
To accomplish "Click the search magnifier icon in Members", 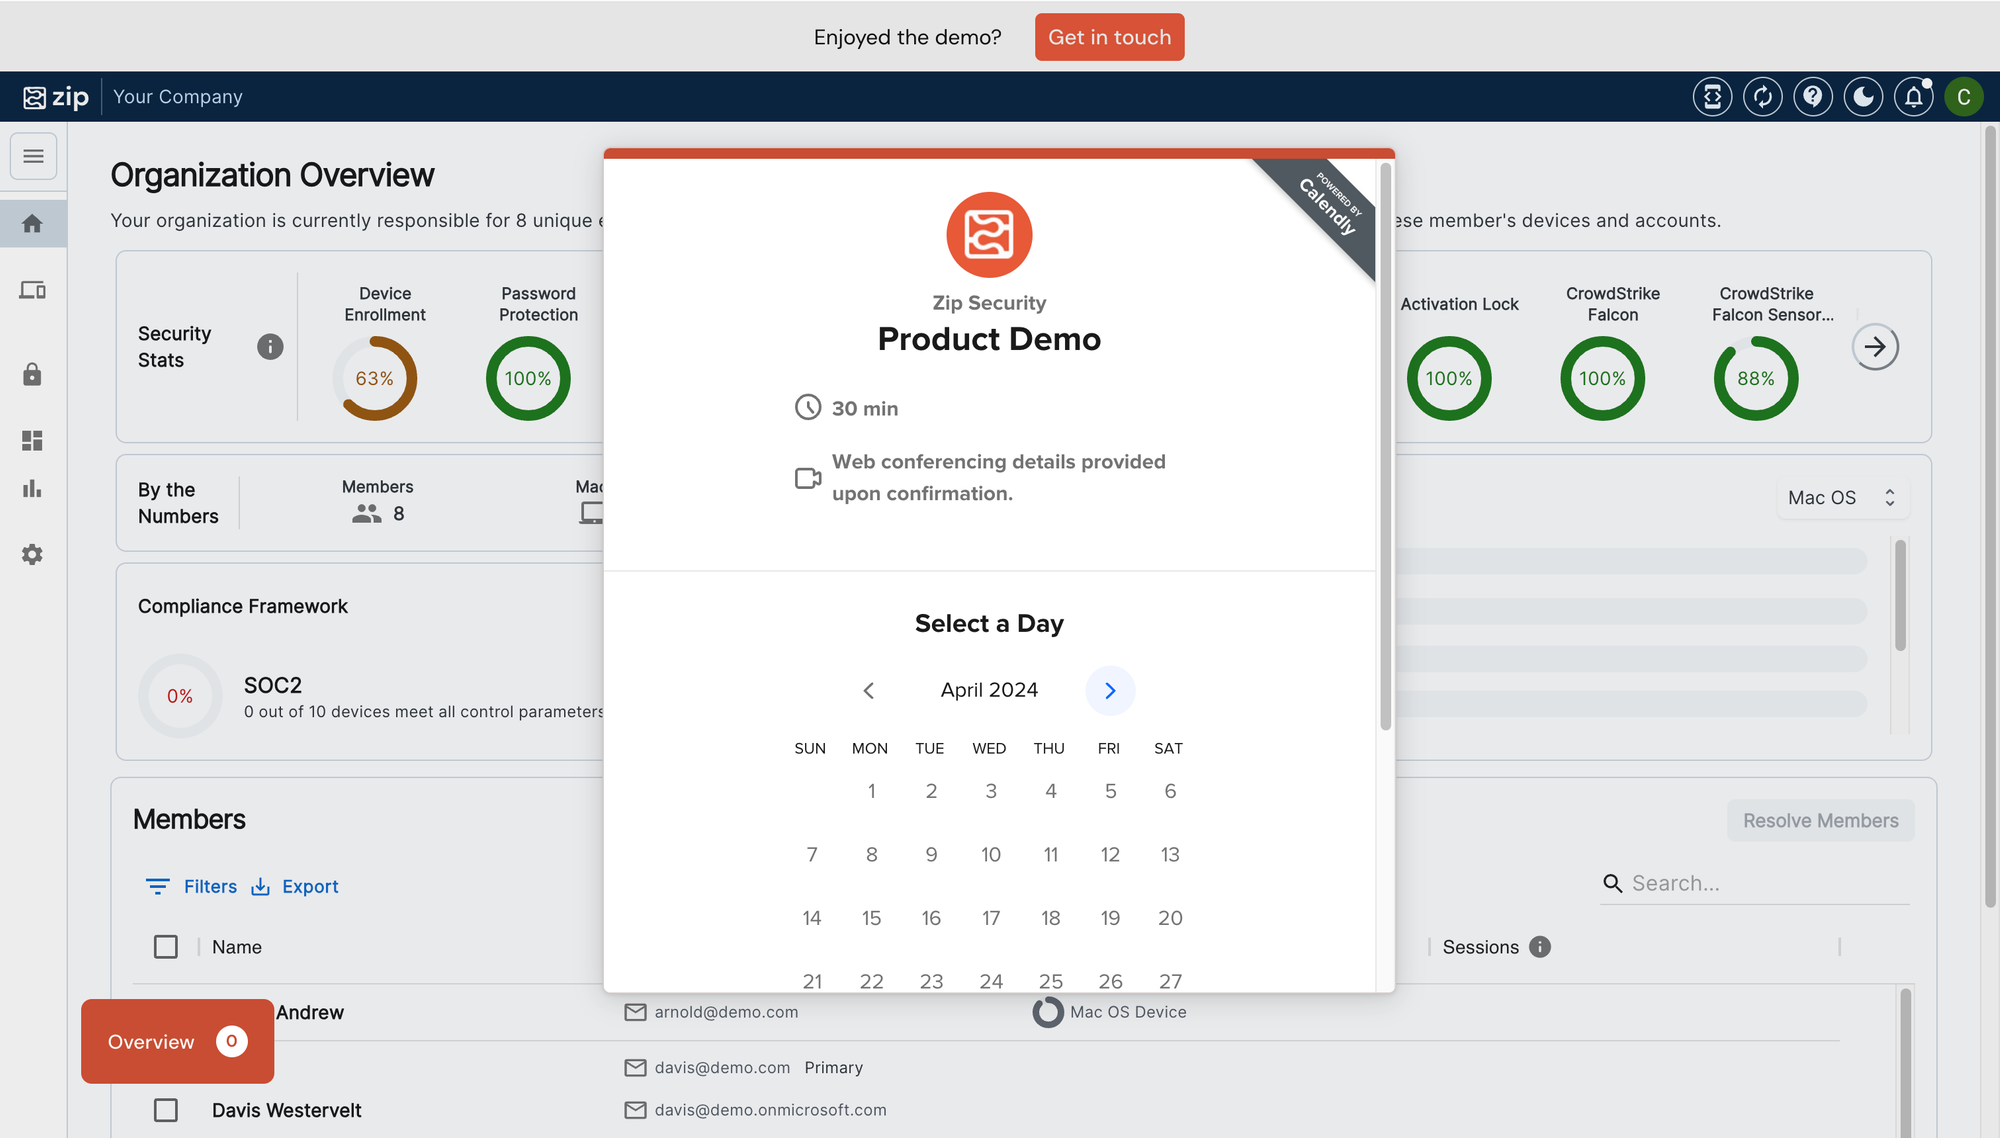I will (x=1612, y=883).
